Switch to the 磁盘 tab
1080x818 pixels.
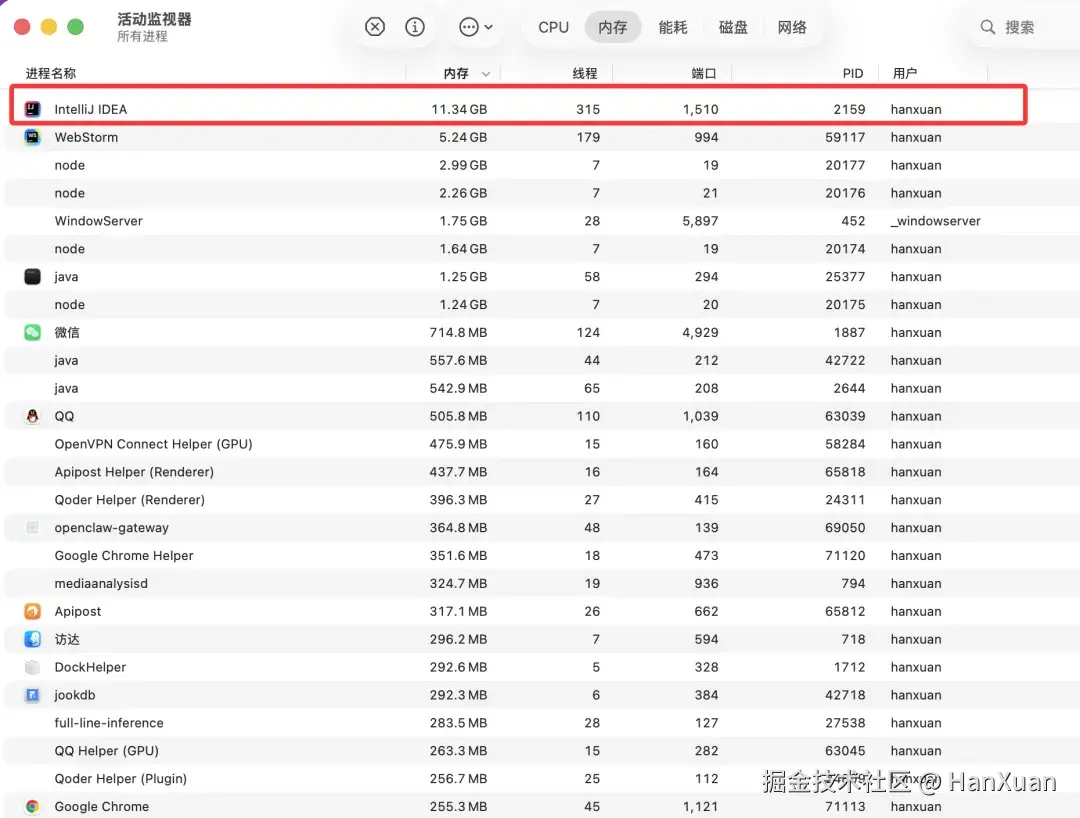(733, 28)
